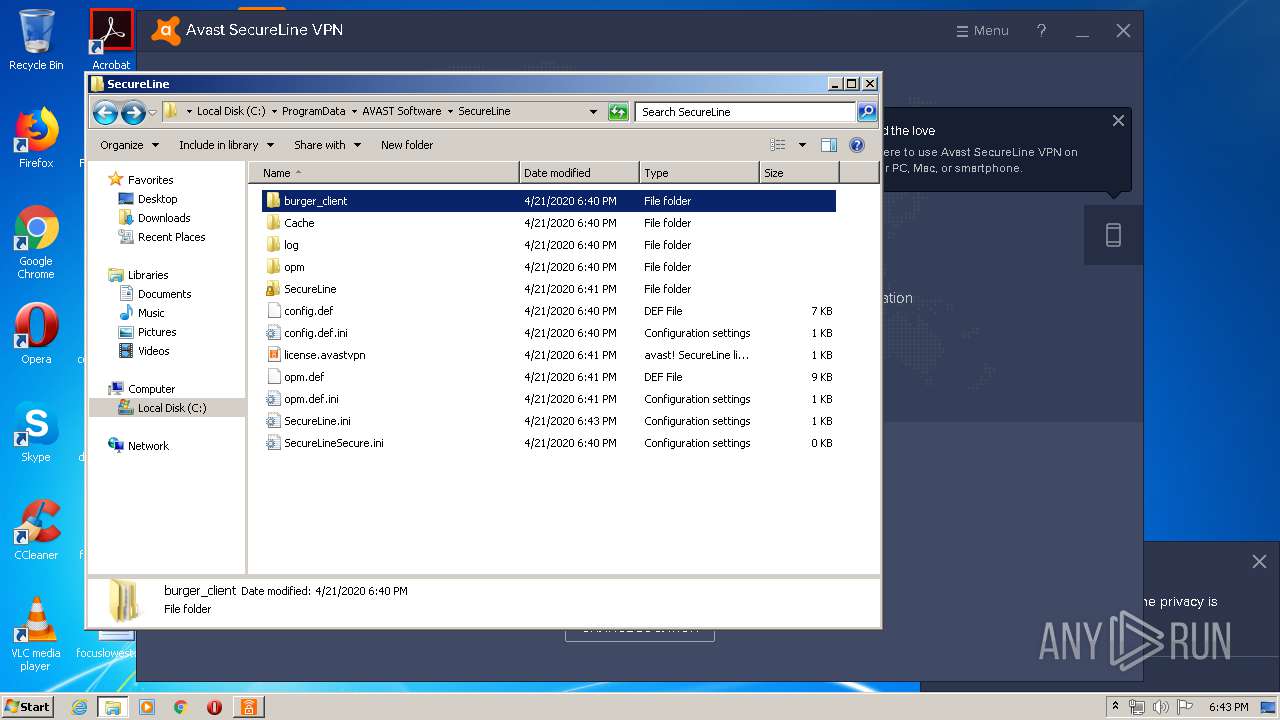Open the view options dropdown arrow
This screenshot has height=720, width=1280.
coord(802,145)
